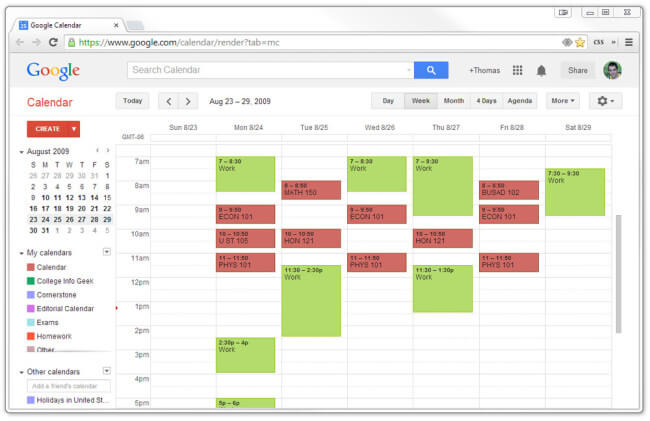Click the +Thomas link
The height and width of the screenshot is (421, 650).
[484, 70]
